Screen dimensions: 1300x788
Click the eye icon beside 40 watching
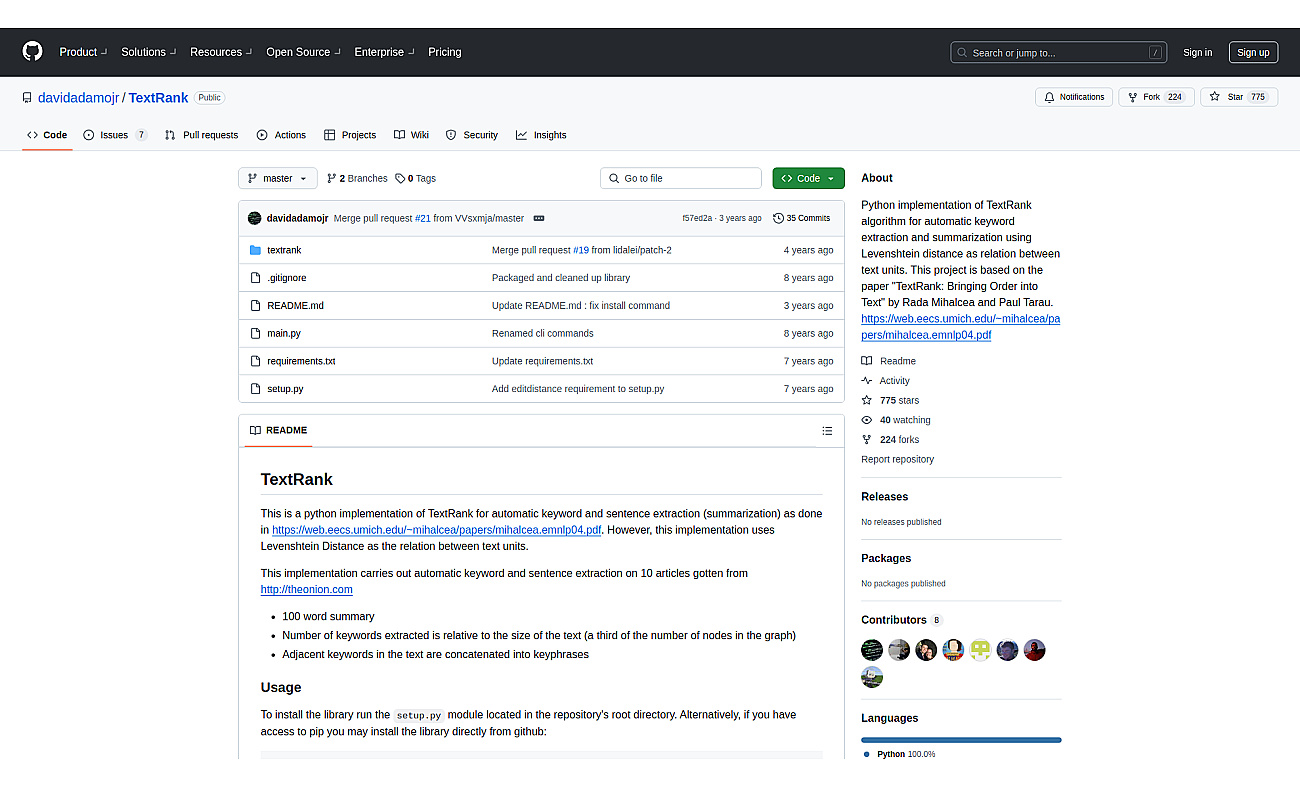coord(867,420)
